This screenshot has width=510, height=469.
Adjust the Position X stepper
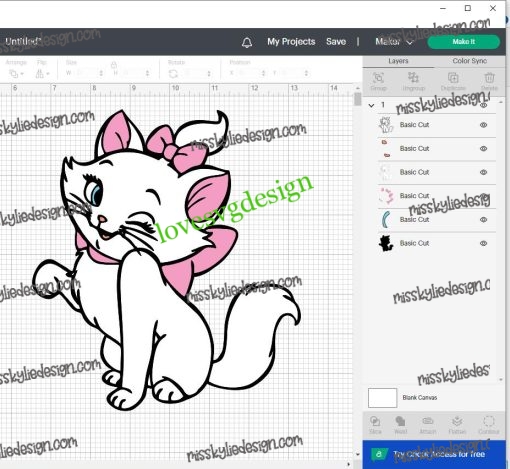(263, 73)
